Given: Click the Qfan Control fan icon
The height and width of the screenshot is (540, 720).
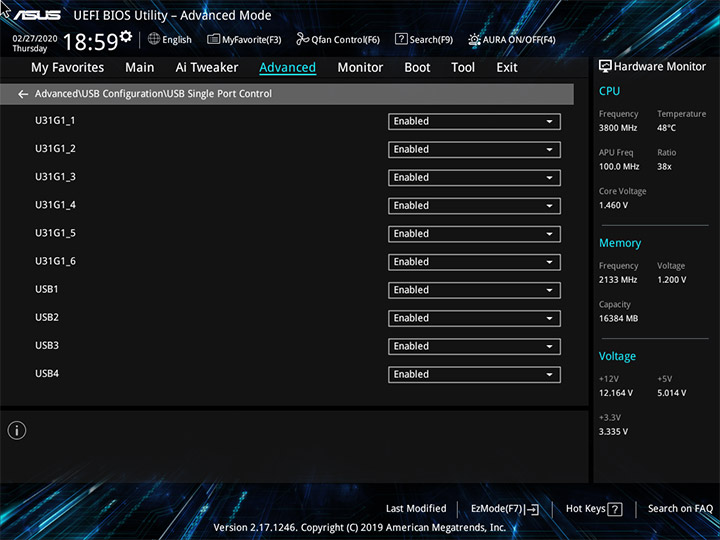Looking at the screenshot, I should tap(302, 39).
